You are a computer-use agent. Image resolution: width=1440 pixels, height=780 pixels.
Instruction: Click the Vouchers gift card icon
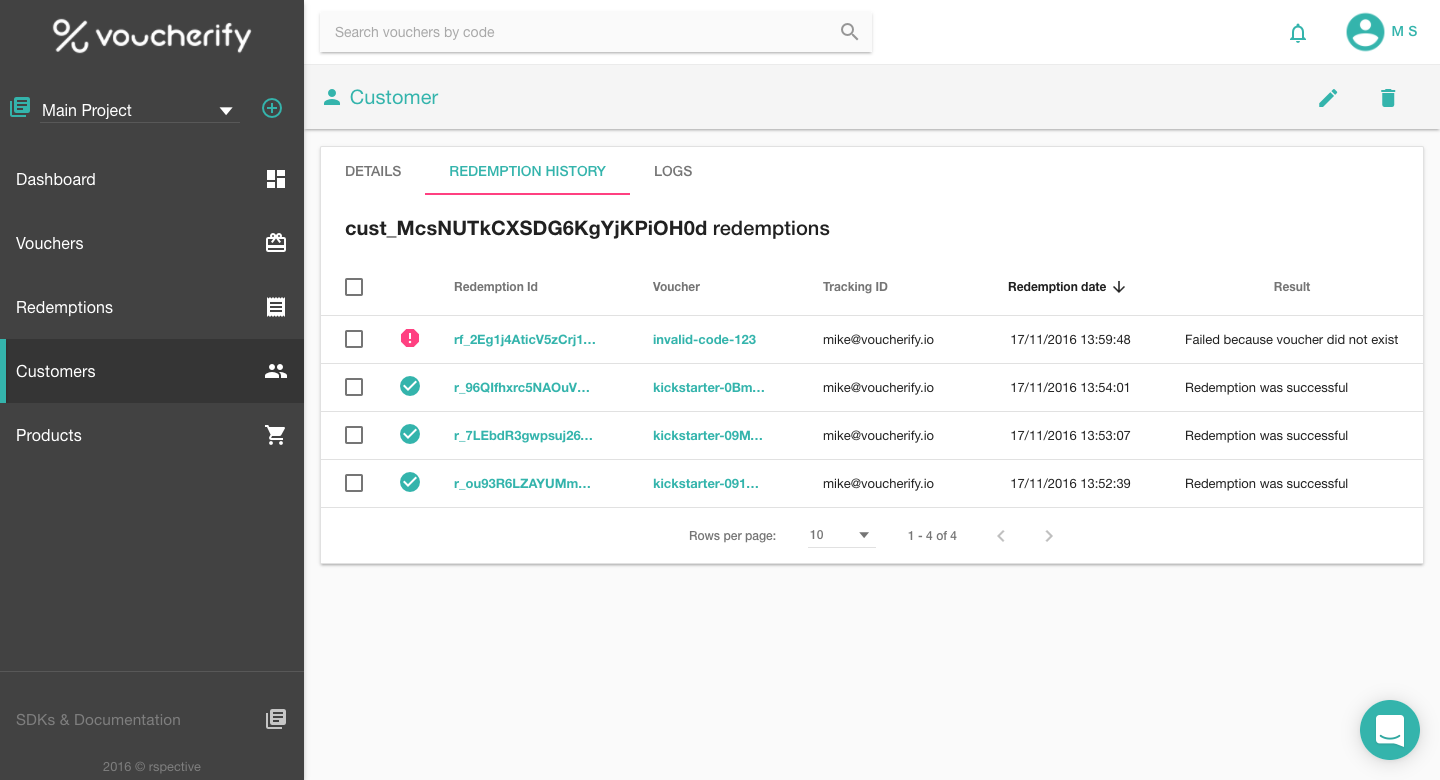tap(276, 243)
